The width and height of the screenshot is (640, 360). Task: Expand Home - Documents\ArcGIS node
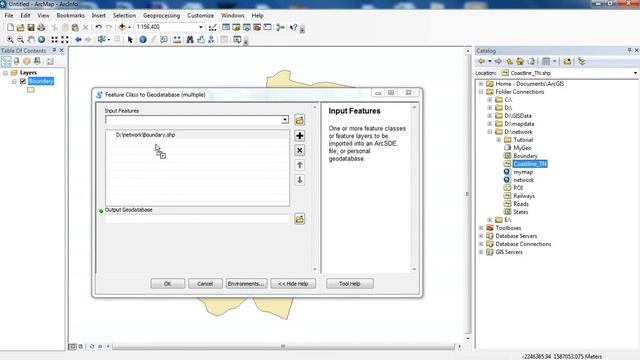click(x=481, y=84)
